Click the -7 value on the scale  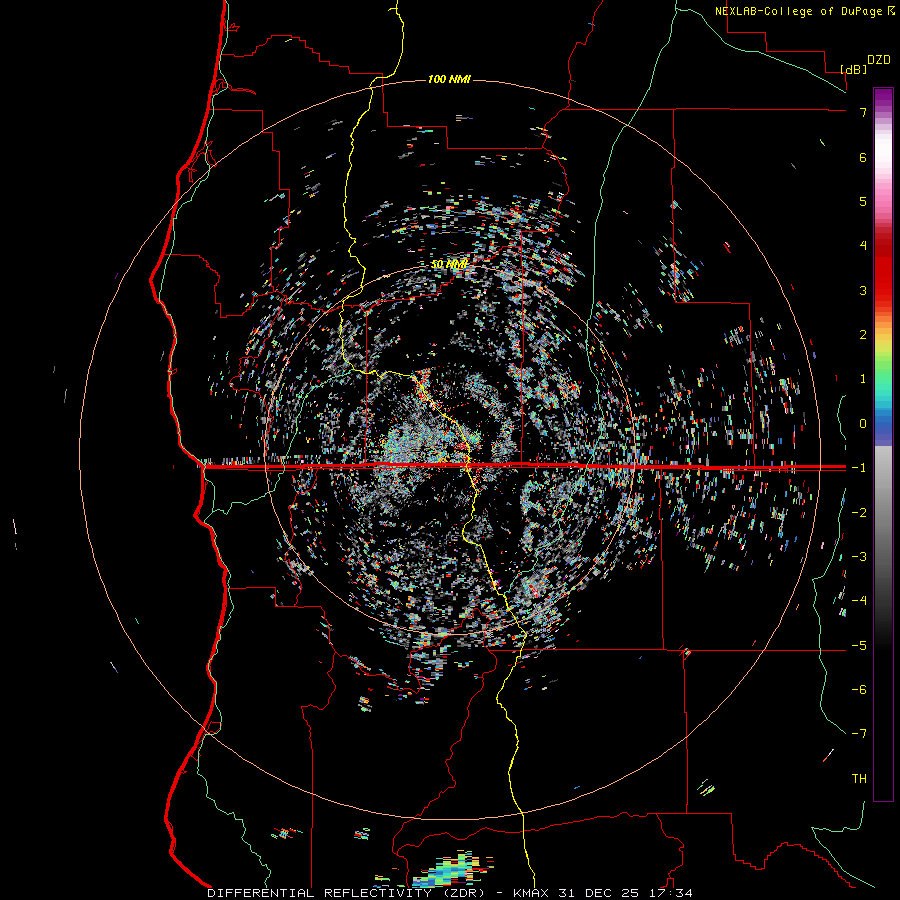tap(859, 734)
